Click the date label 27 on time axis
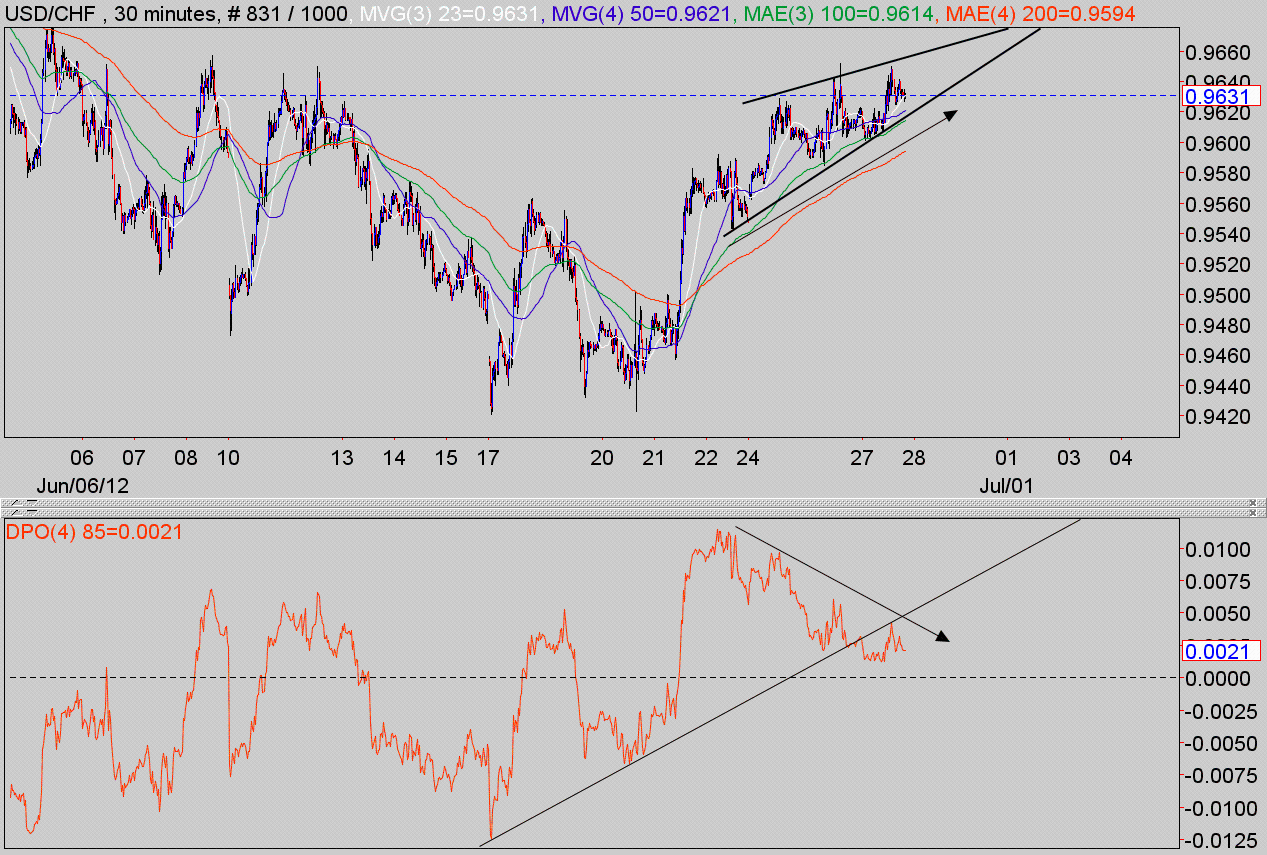1267x855 pixels. [x=862, y=458]
